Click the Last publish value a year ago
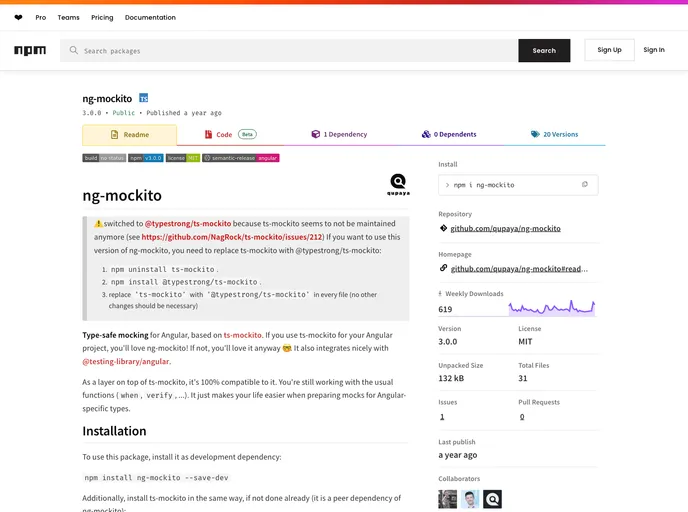 (458, 455)
